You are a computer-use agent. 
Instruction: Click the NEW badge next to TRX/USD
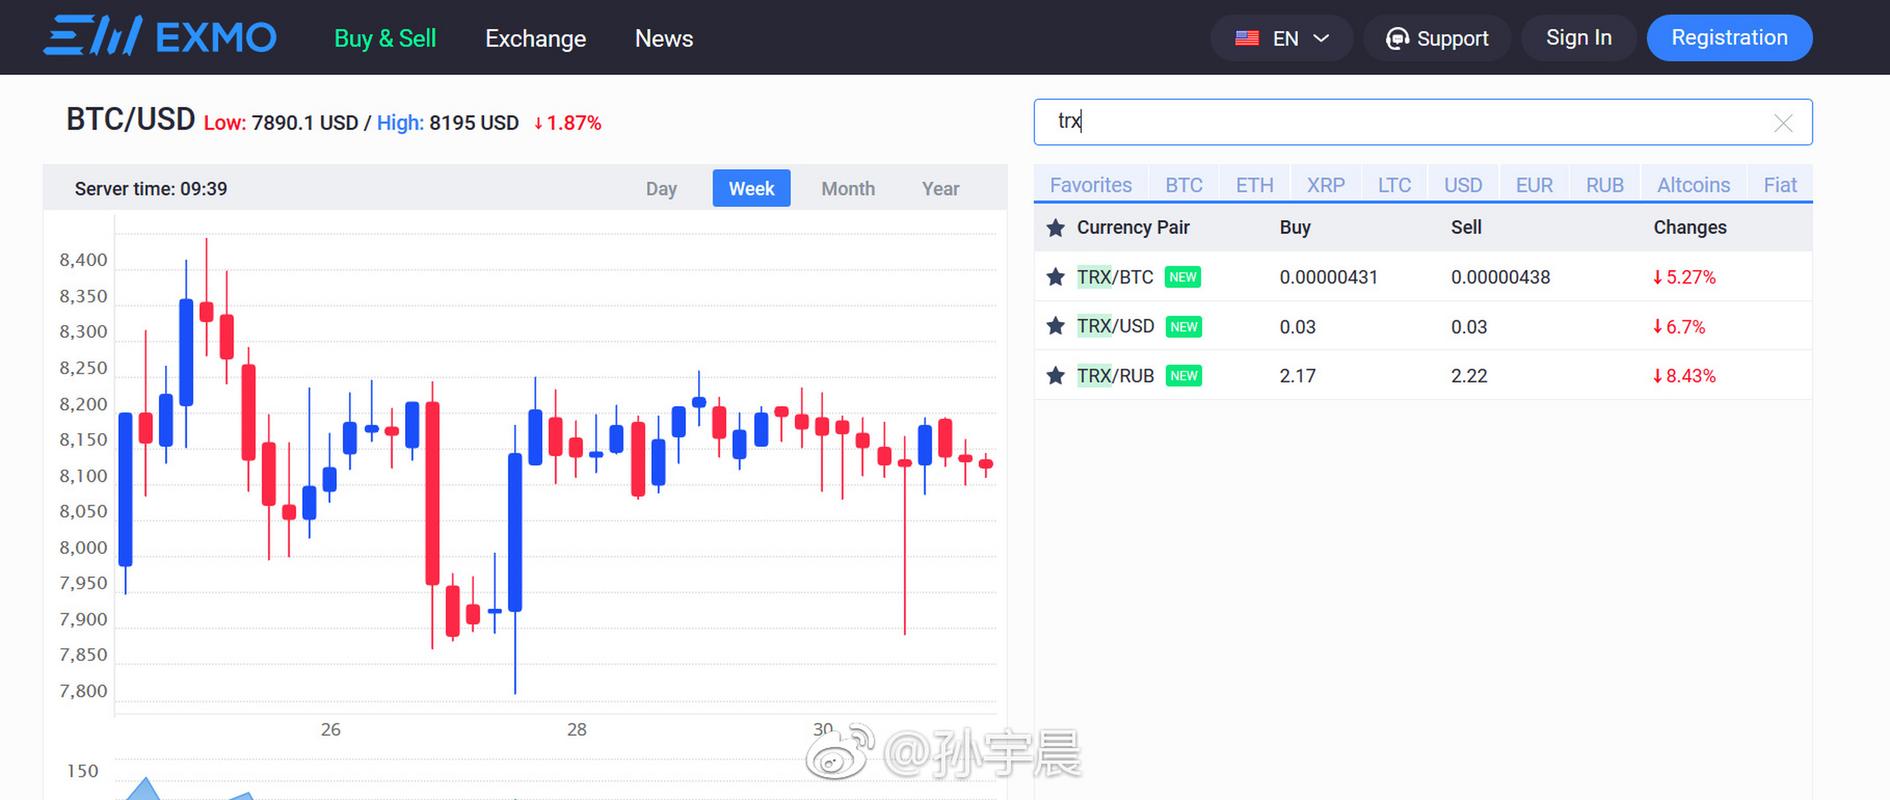(1184, 326)
